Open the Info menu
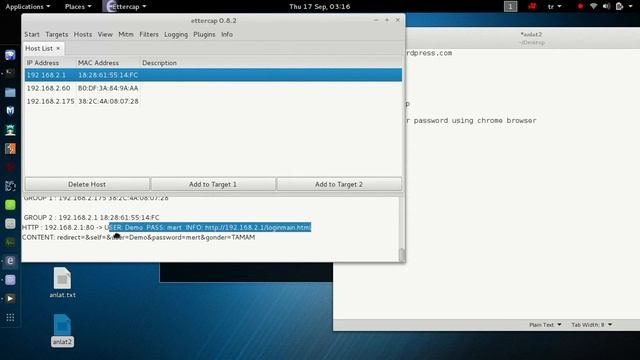This screenshot has width=640, height=360. pyautogui.click(x=227, y=34)
